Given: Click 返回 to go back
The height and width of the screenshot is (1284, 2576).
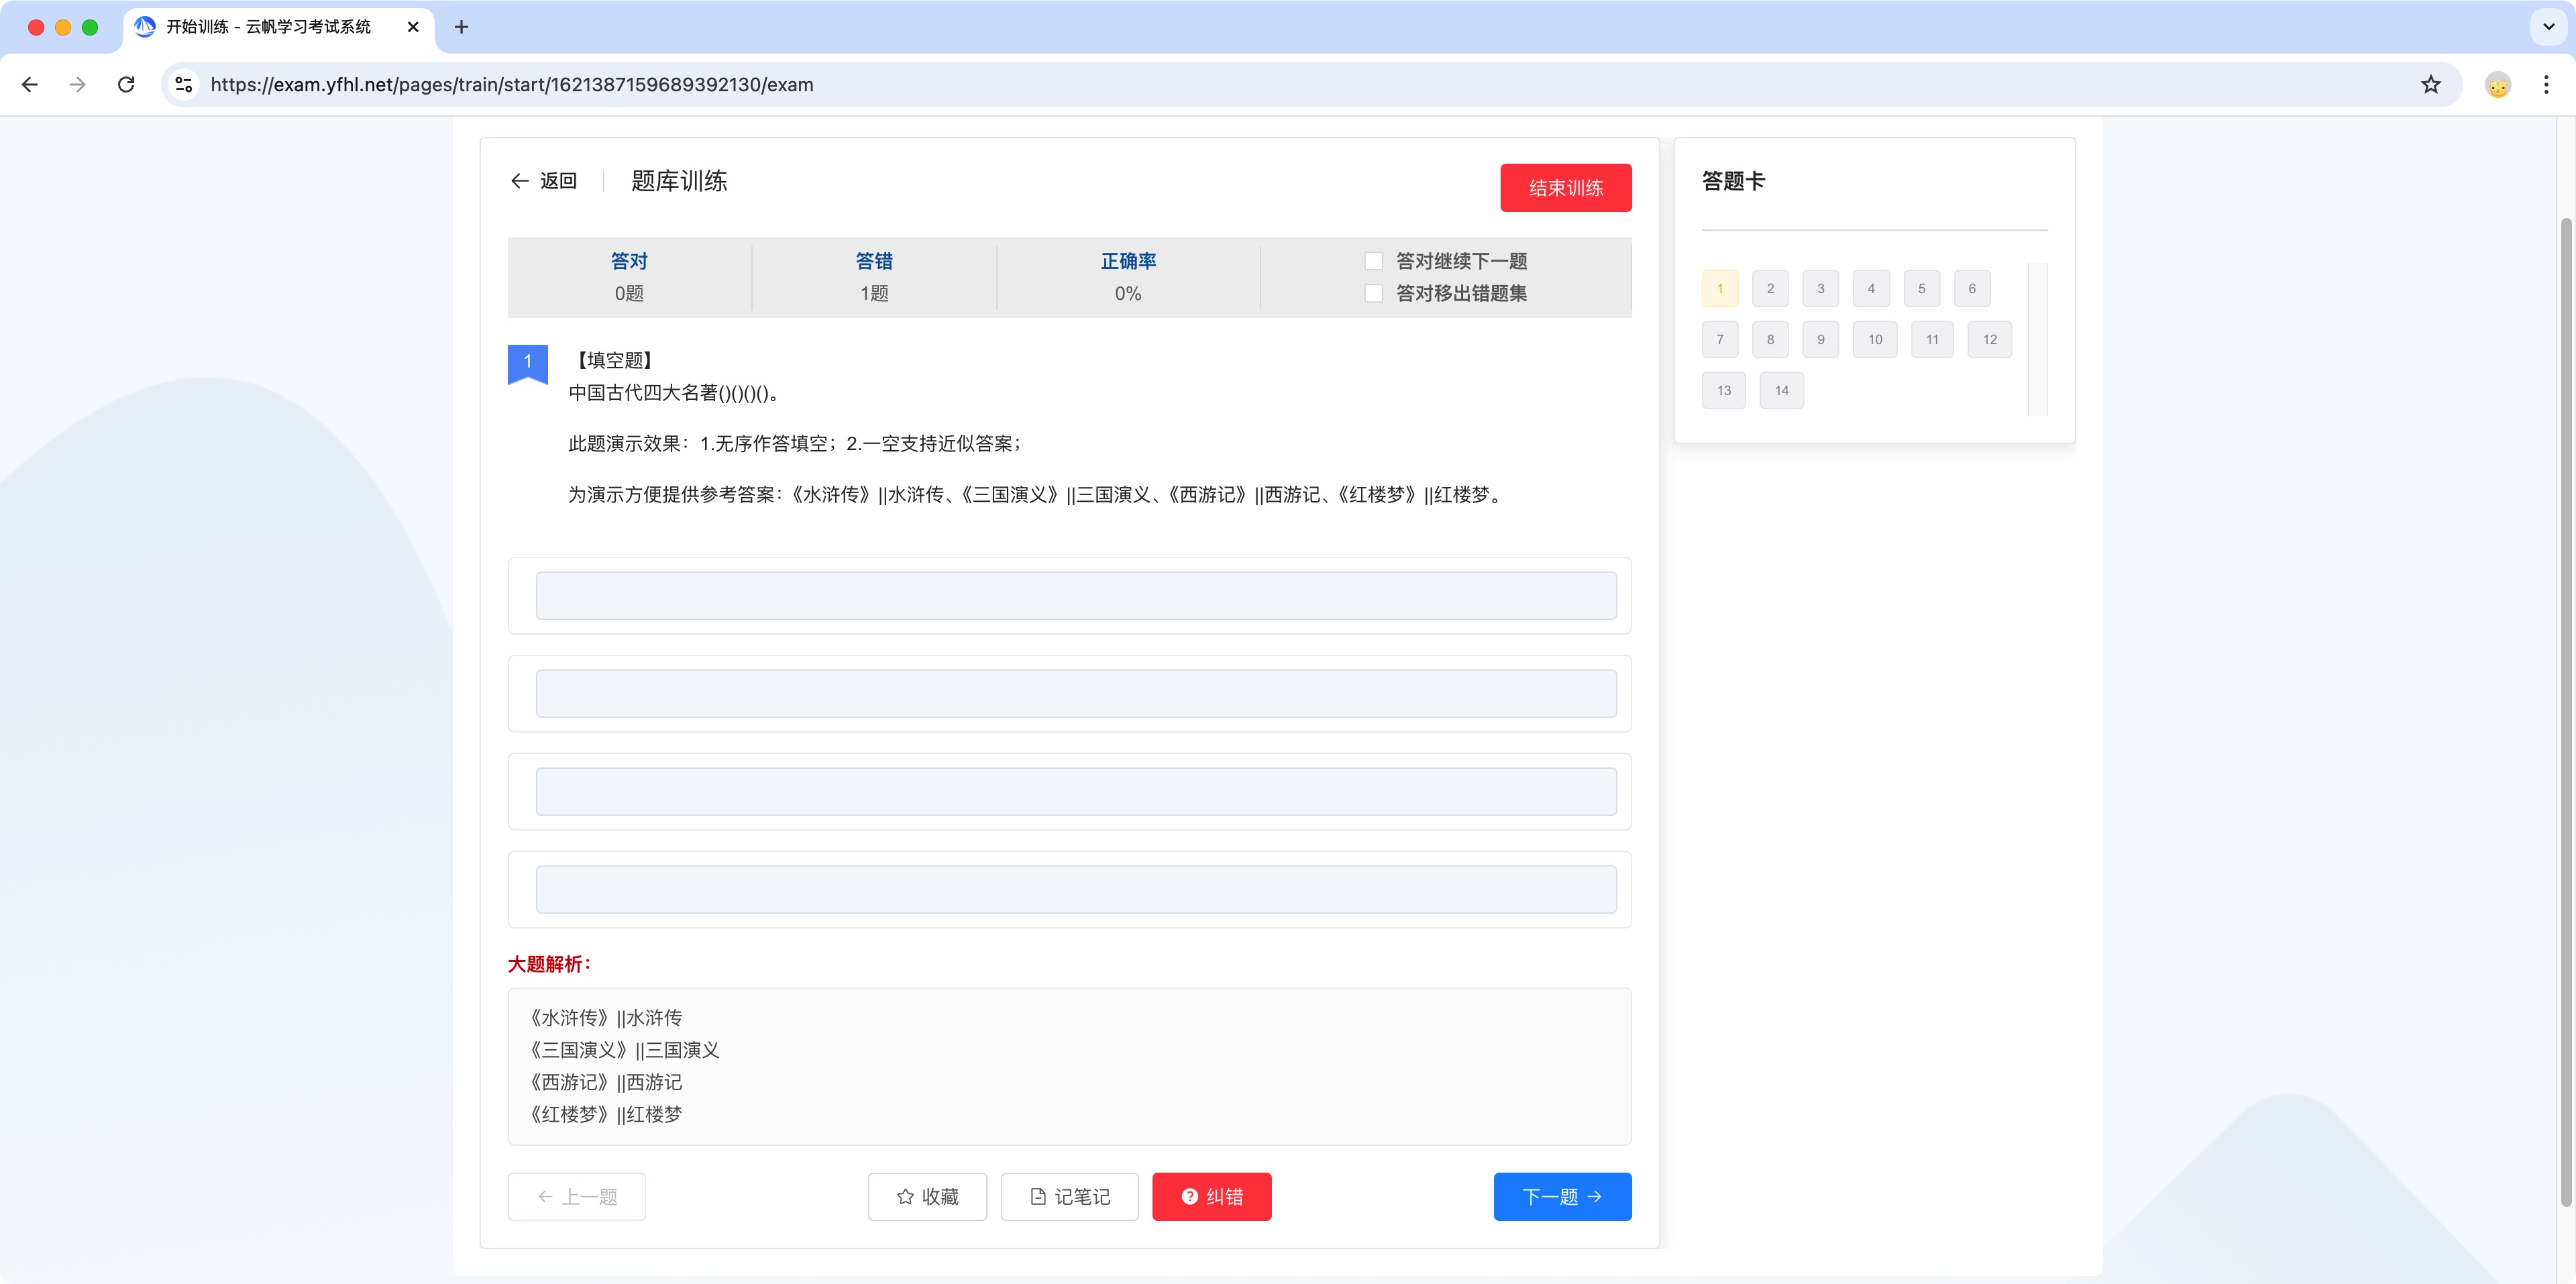Looking at the screenshot, I should coord(544,181).
